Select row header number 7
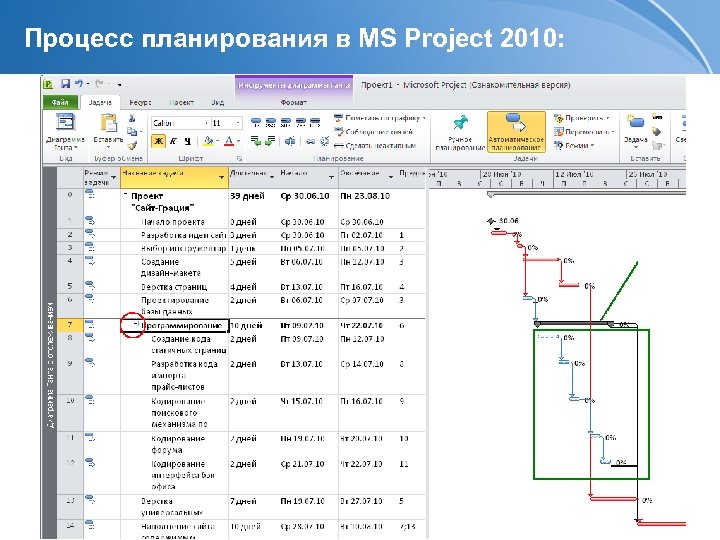The height and width of the screenshot is (540, 720). pyautogui.click(x=70, y=325)
